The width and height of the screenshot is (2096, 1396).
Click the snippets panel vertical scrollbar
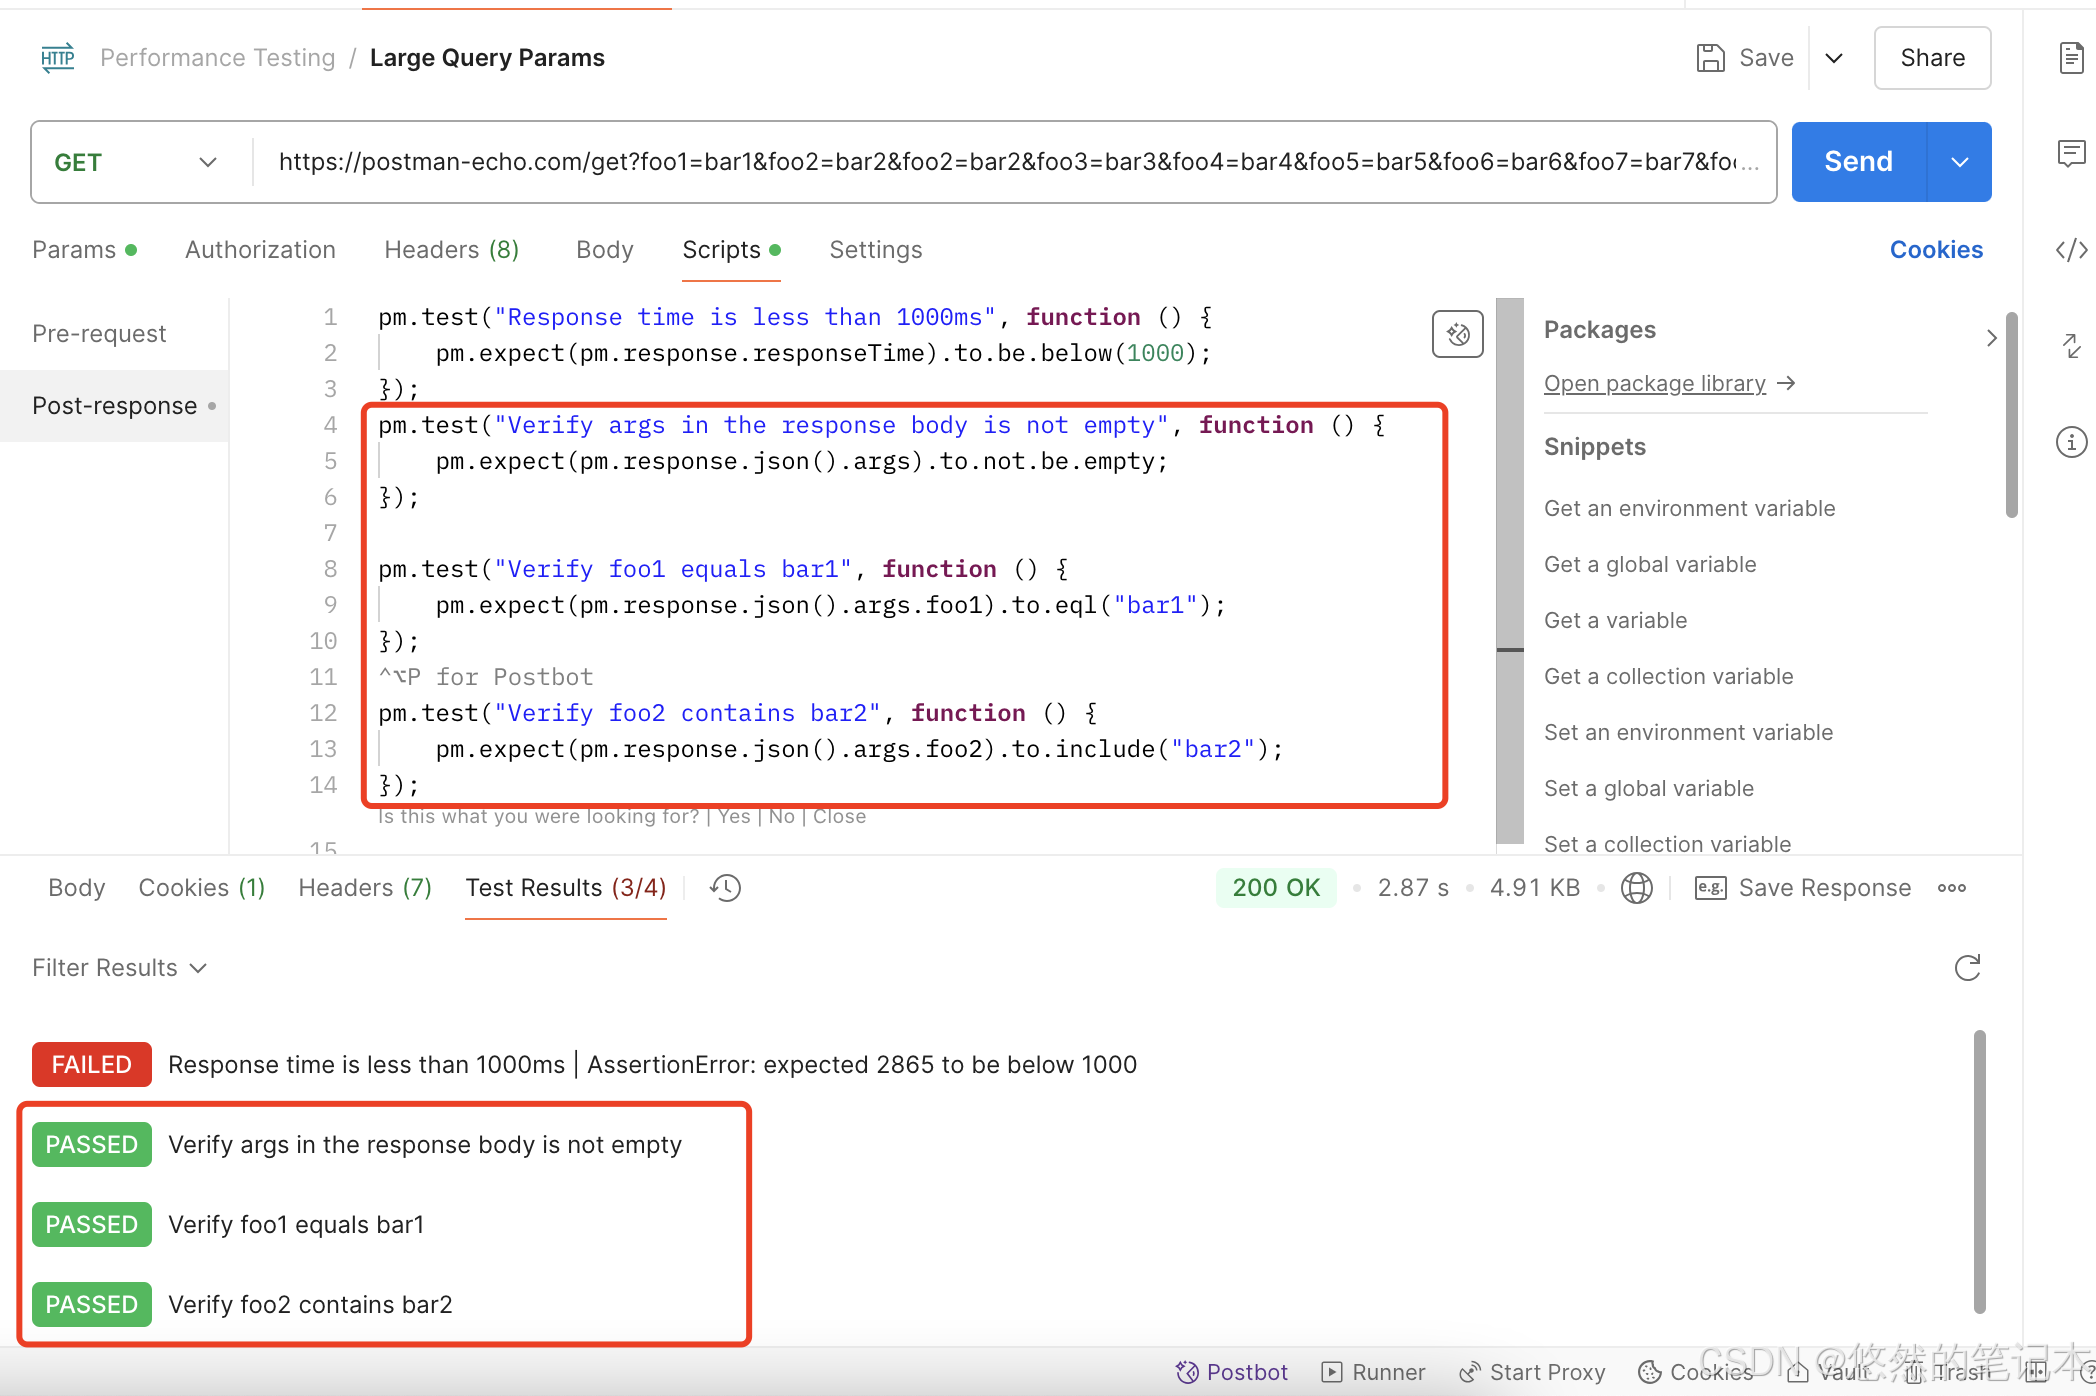click(x=2011, y=415)
